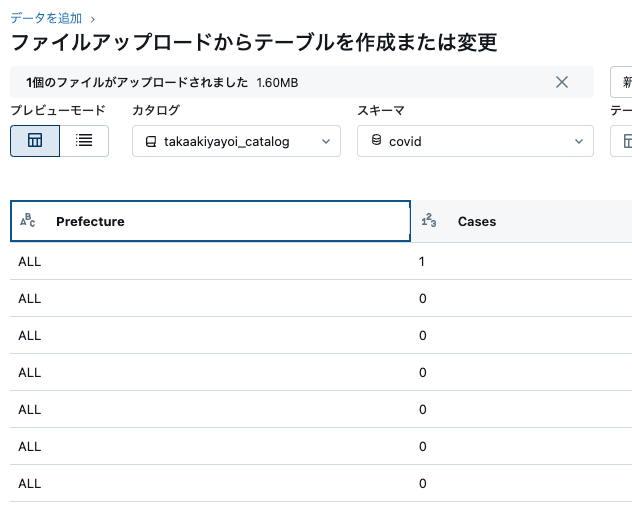Click the 1.60MB file size text
The height and width of the screenshot is (510, 632).
pyautogui.click(x=277, y=83)
